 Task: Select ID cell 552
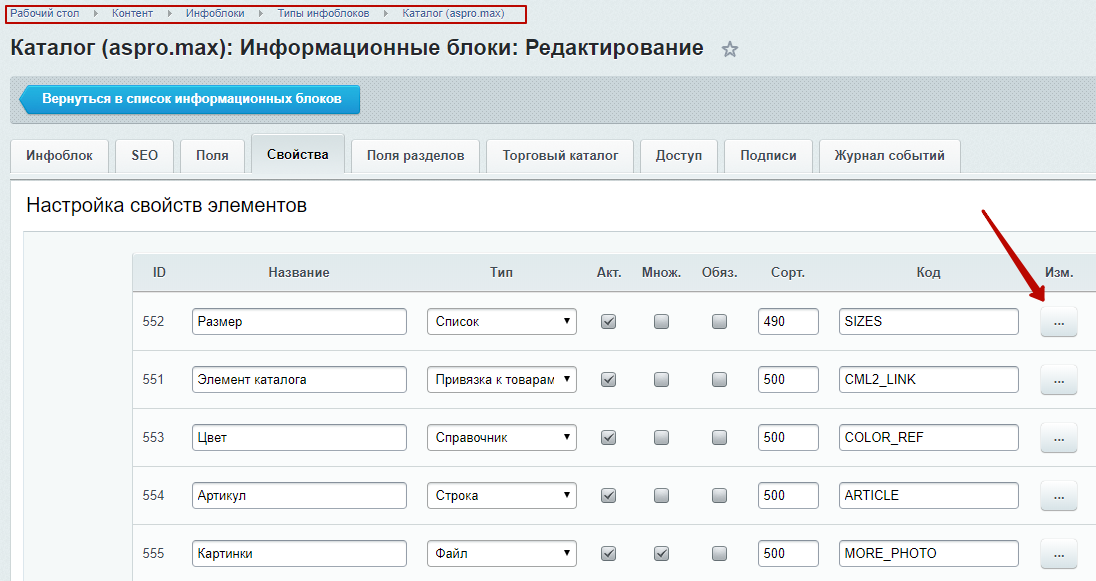click(x=153, y=322)
